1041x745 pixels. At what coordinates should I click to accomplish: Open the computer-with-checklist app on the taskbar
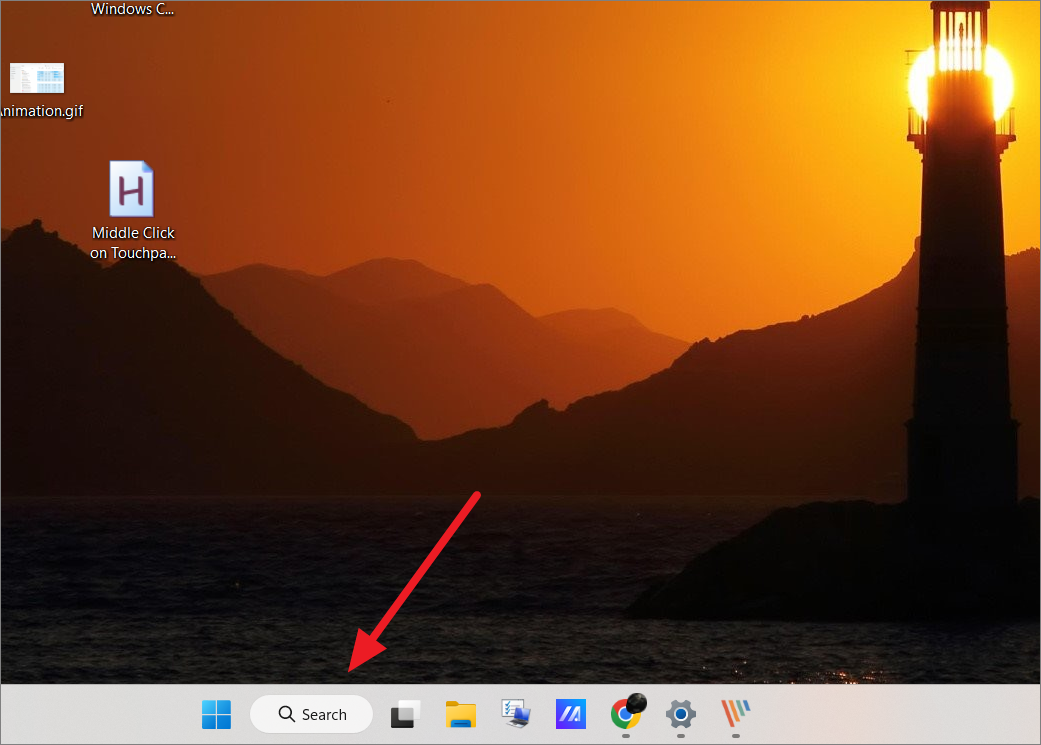pos(515,714)
